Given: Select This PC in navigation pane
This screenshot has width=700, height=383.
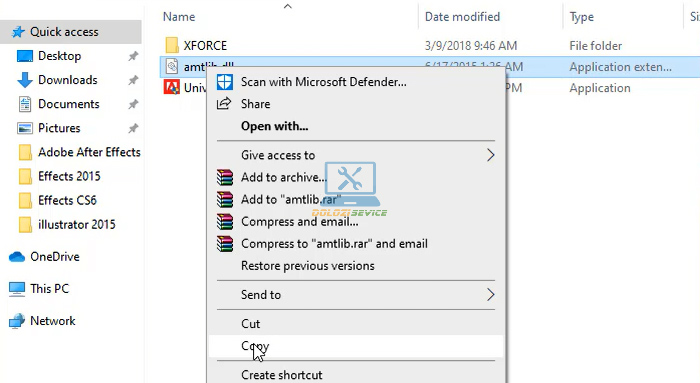Looking at the screenshot, I should 50,289.
